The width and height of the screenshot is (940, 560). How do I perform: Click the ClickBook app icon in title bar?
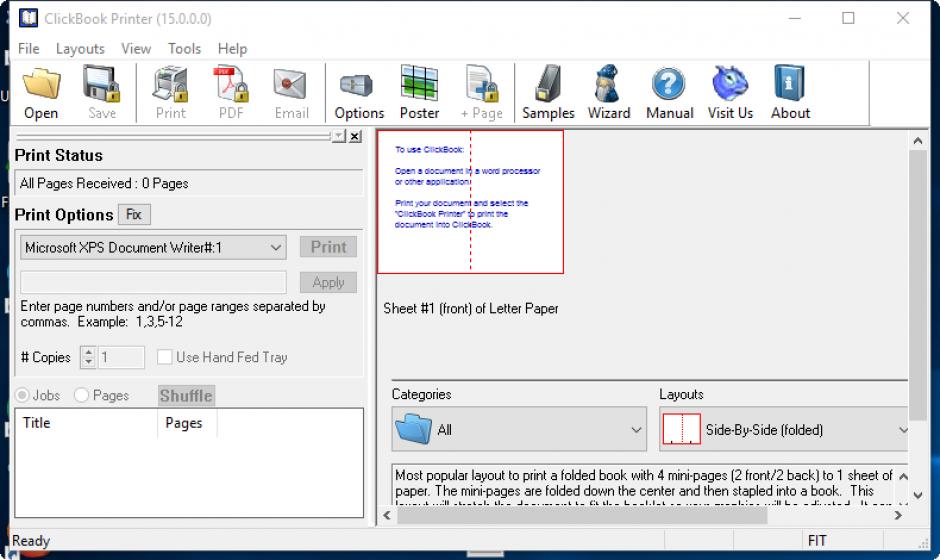tap(28, 18)
